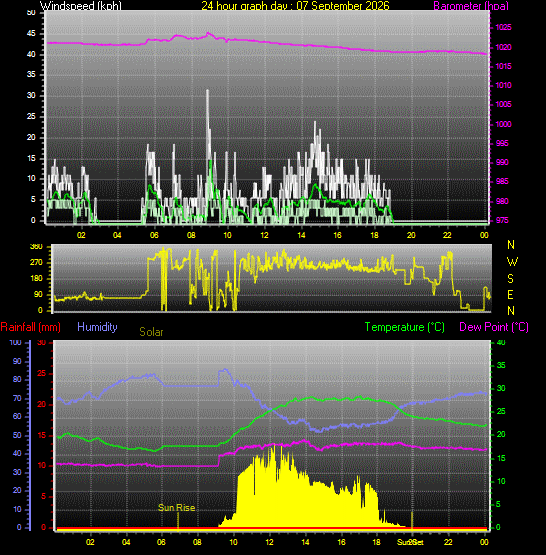546x555 pixels.
Task: Click the bottom 'N' compass letter
Action: tap(511, 311)
